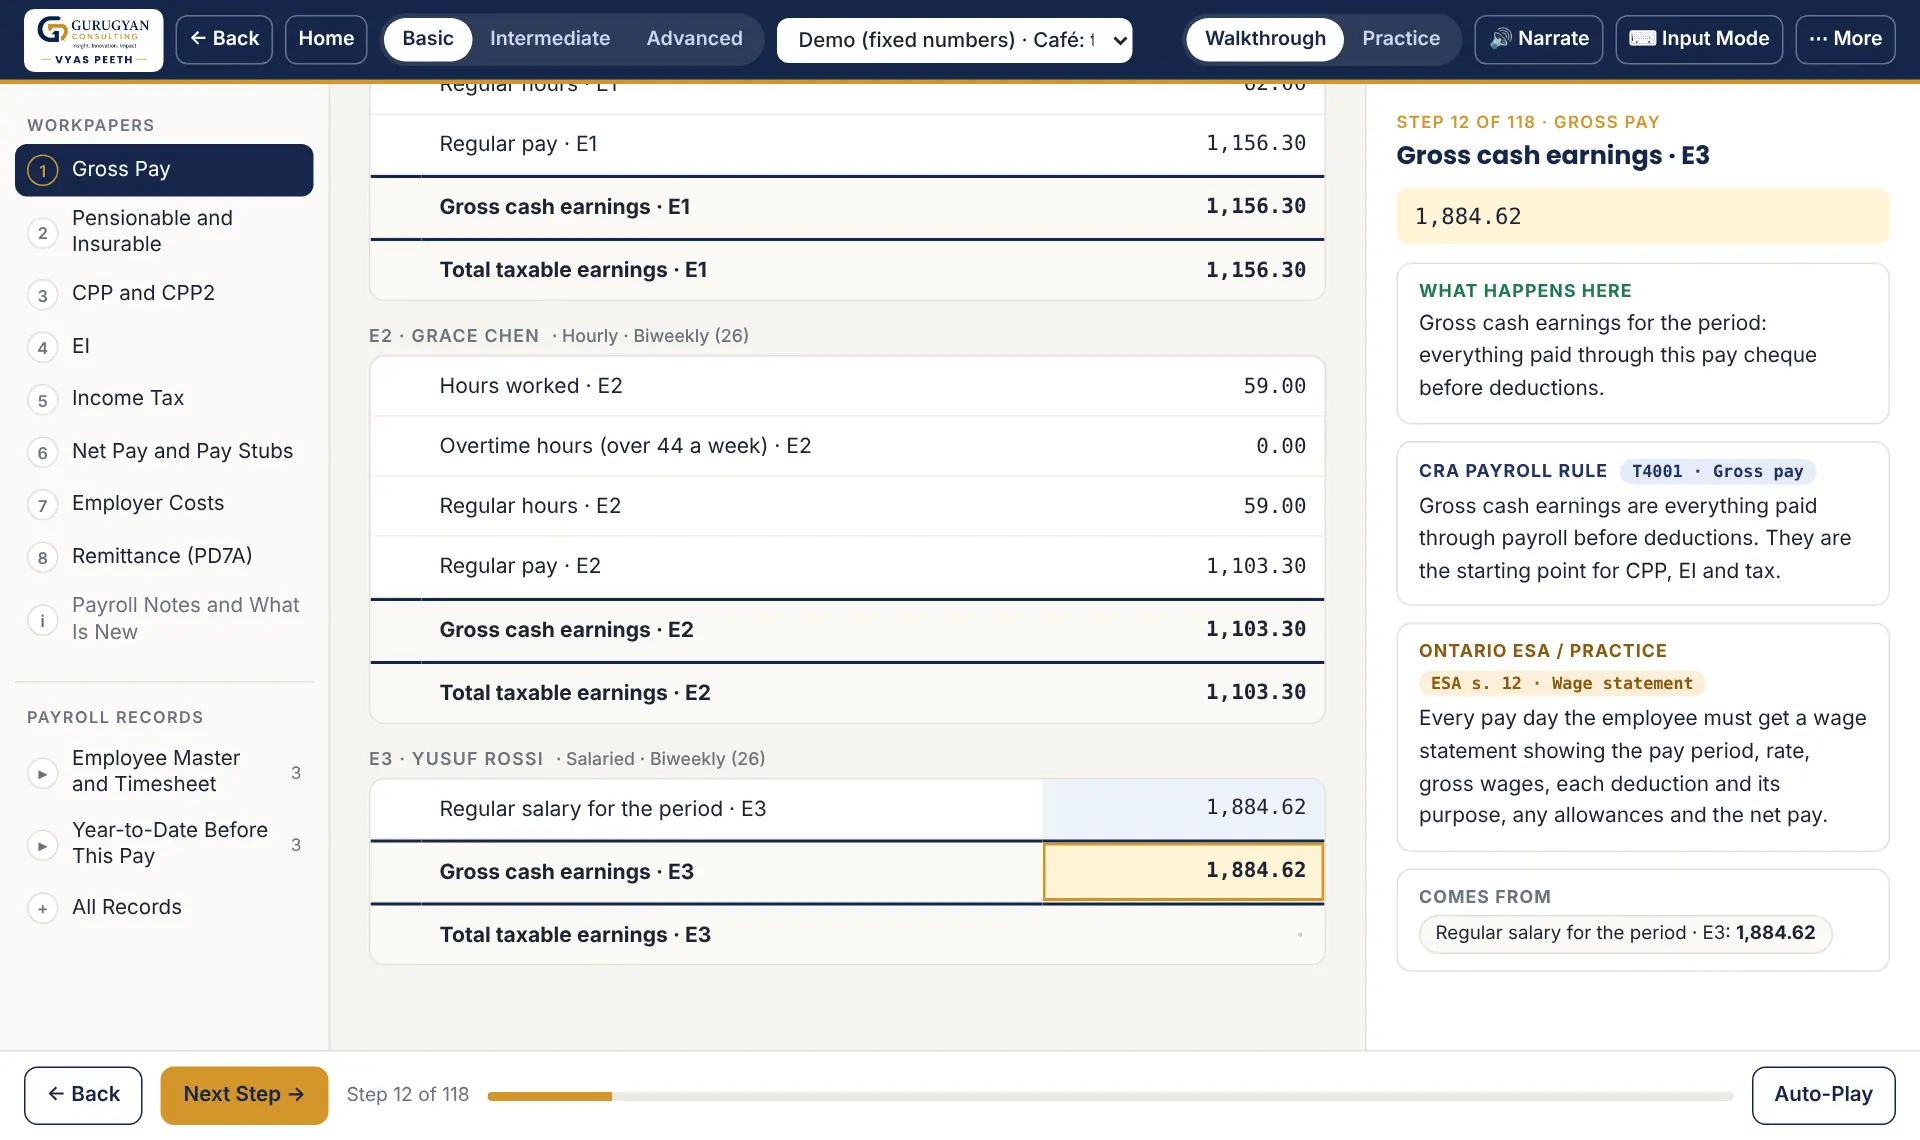
Task: Click the step 2 circle beside Pensionable and Insurable
Action: (x=42, y=233)
